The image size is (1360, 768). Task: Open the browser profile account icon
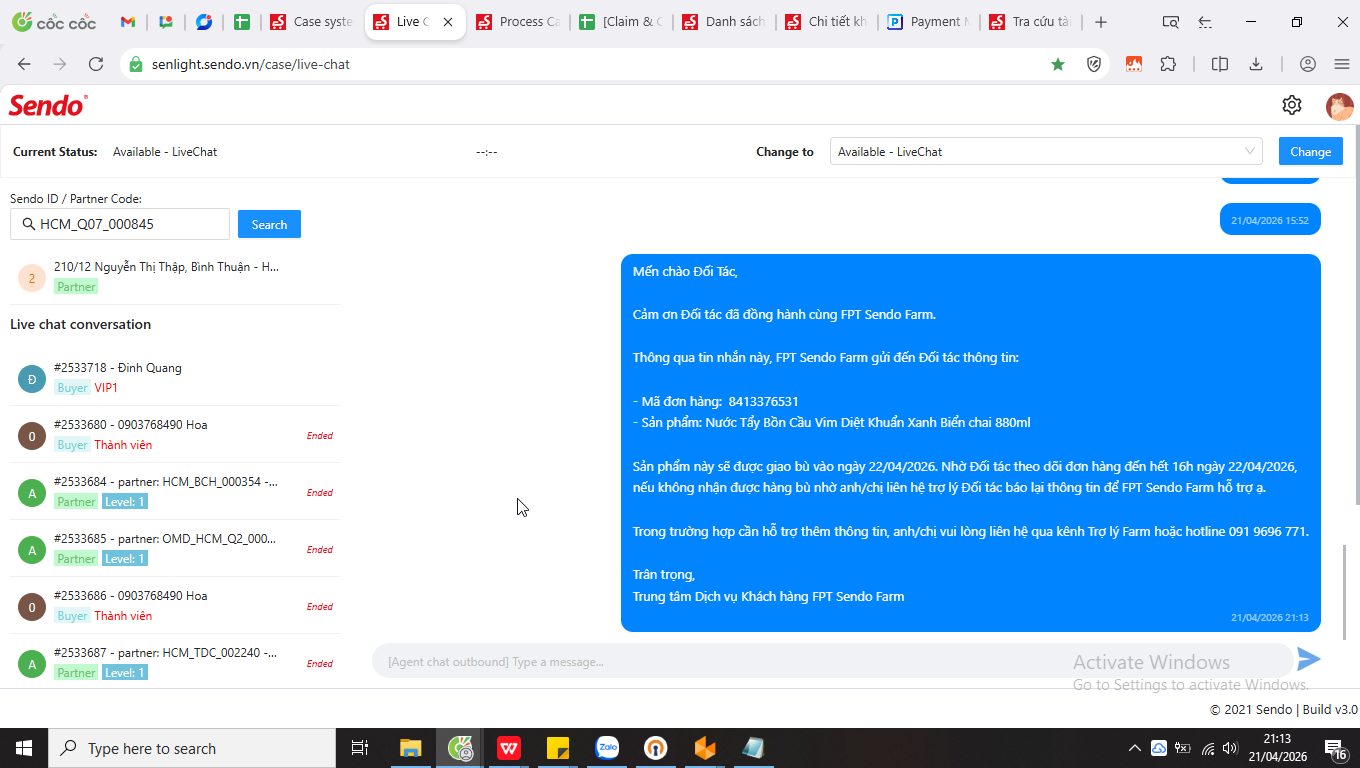point(1308,64)
